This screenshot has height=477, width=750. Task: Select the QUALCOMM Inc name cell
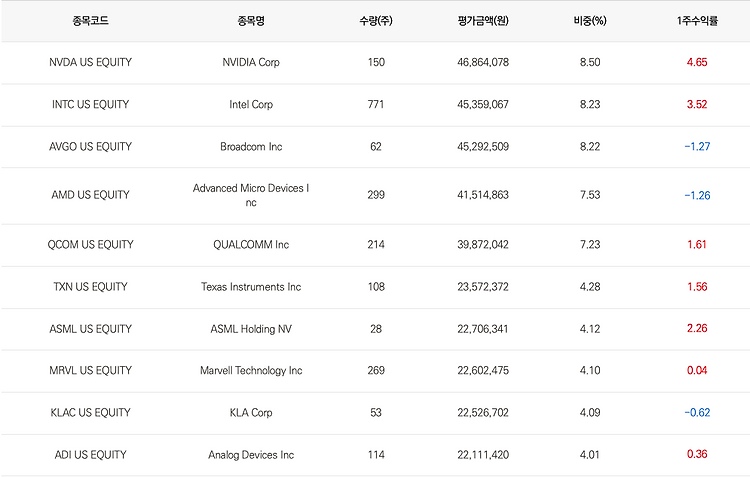point(251,244)
